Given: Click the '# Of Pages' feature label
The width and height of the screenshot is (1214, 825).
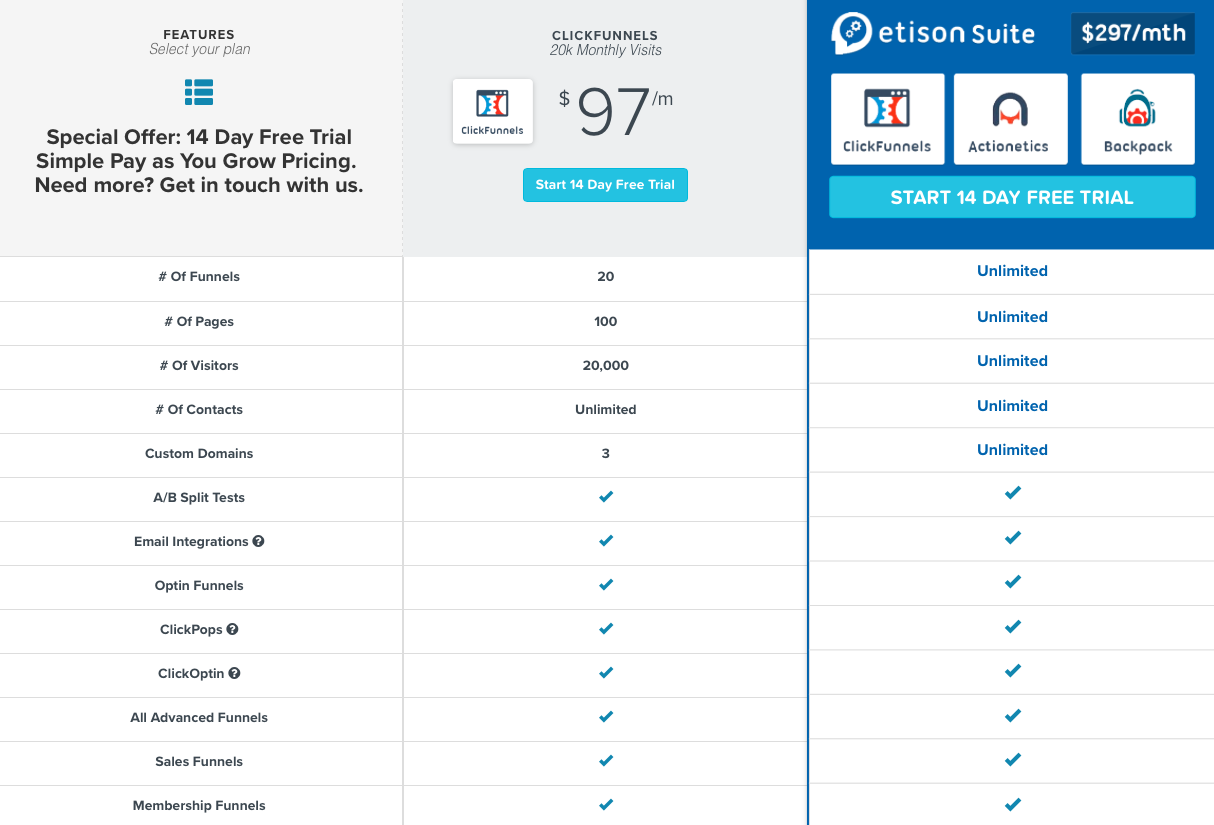Looking at the screenshot, I should (x=199, y=322).
